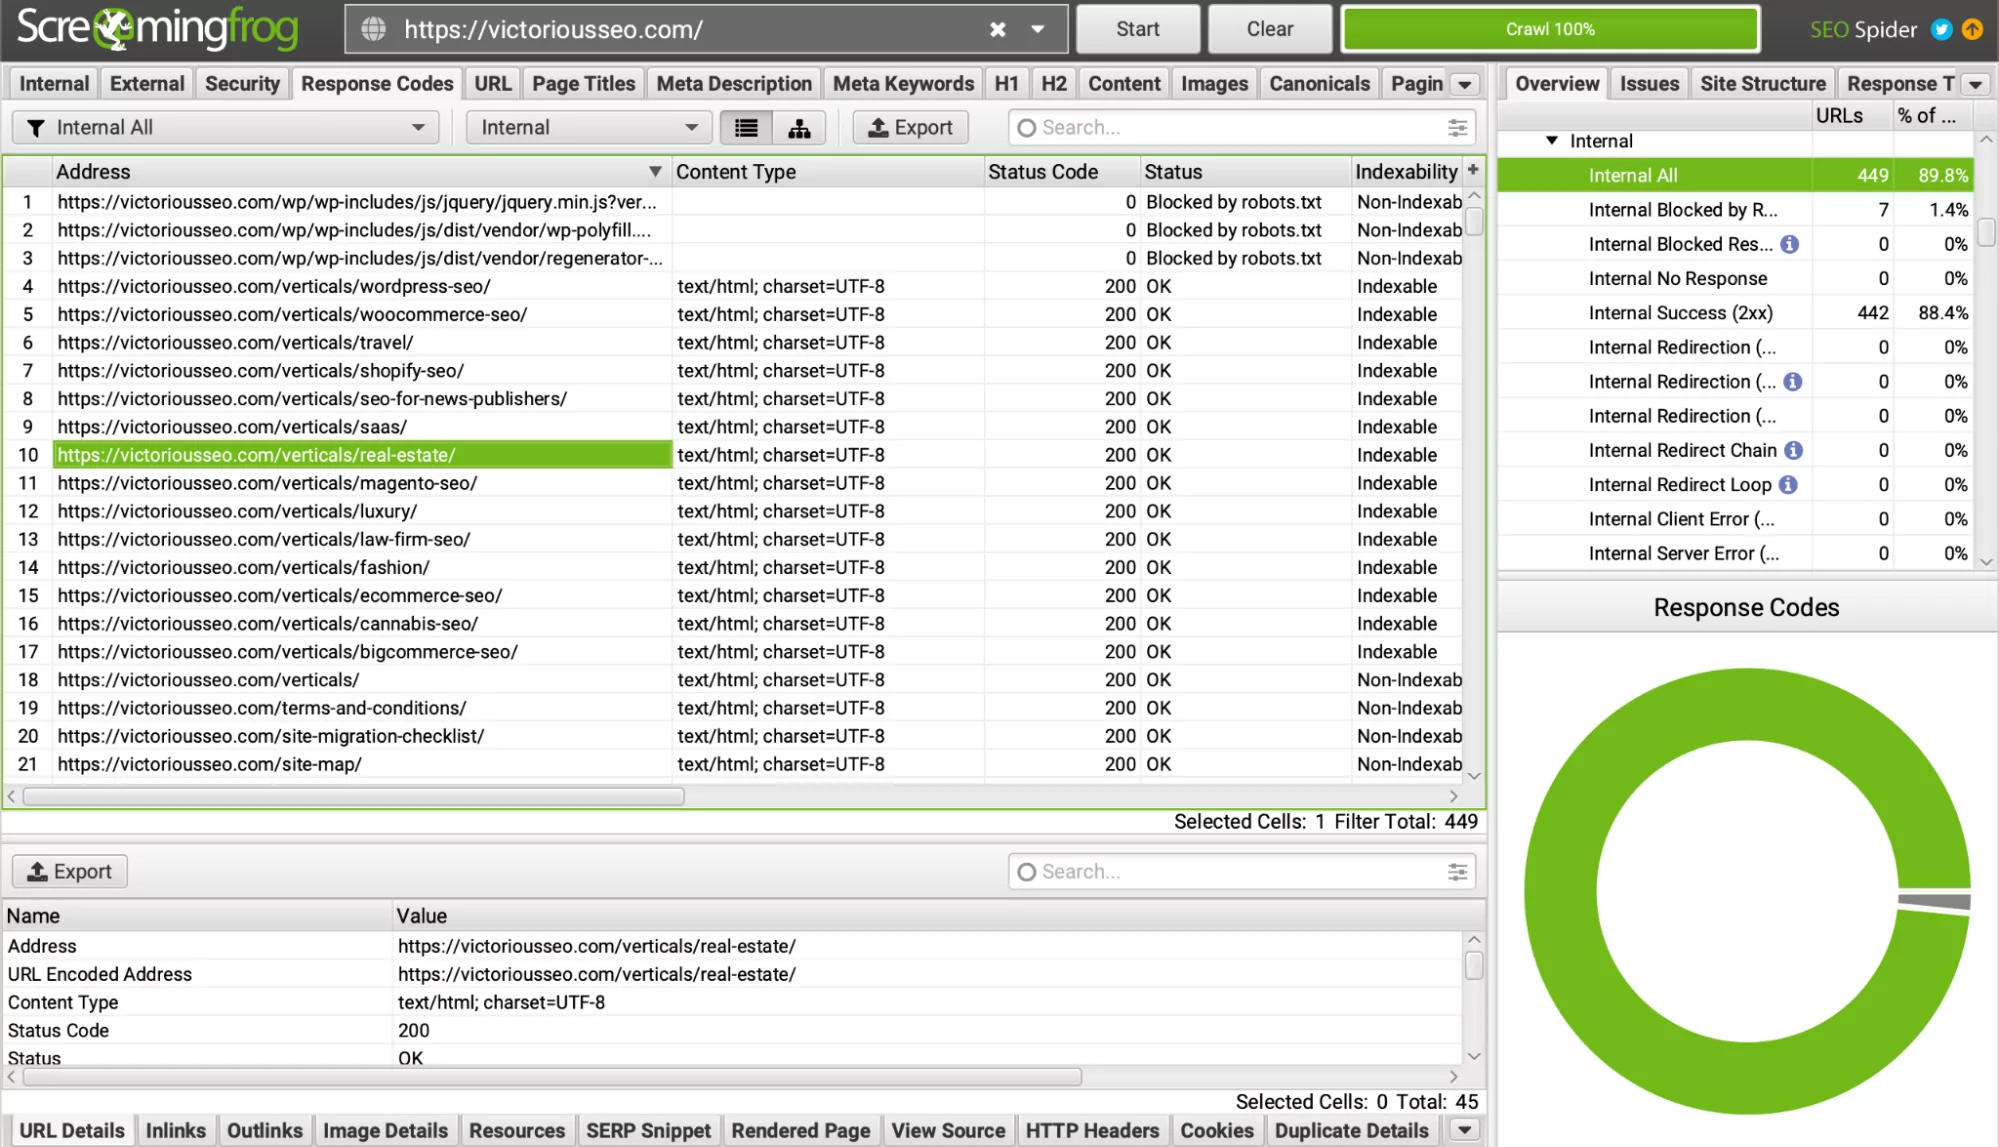This screenshot has width=1999, height=1147.
Task: Open the Twitter bird icon link
Action: [1941, 29]
